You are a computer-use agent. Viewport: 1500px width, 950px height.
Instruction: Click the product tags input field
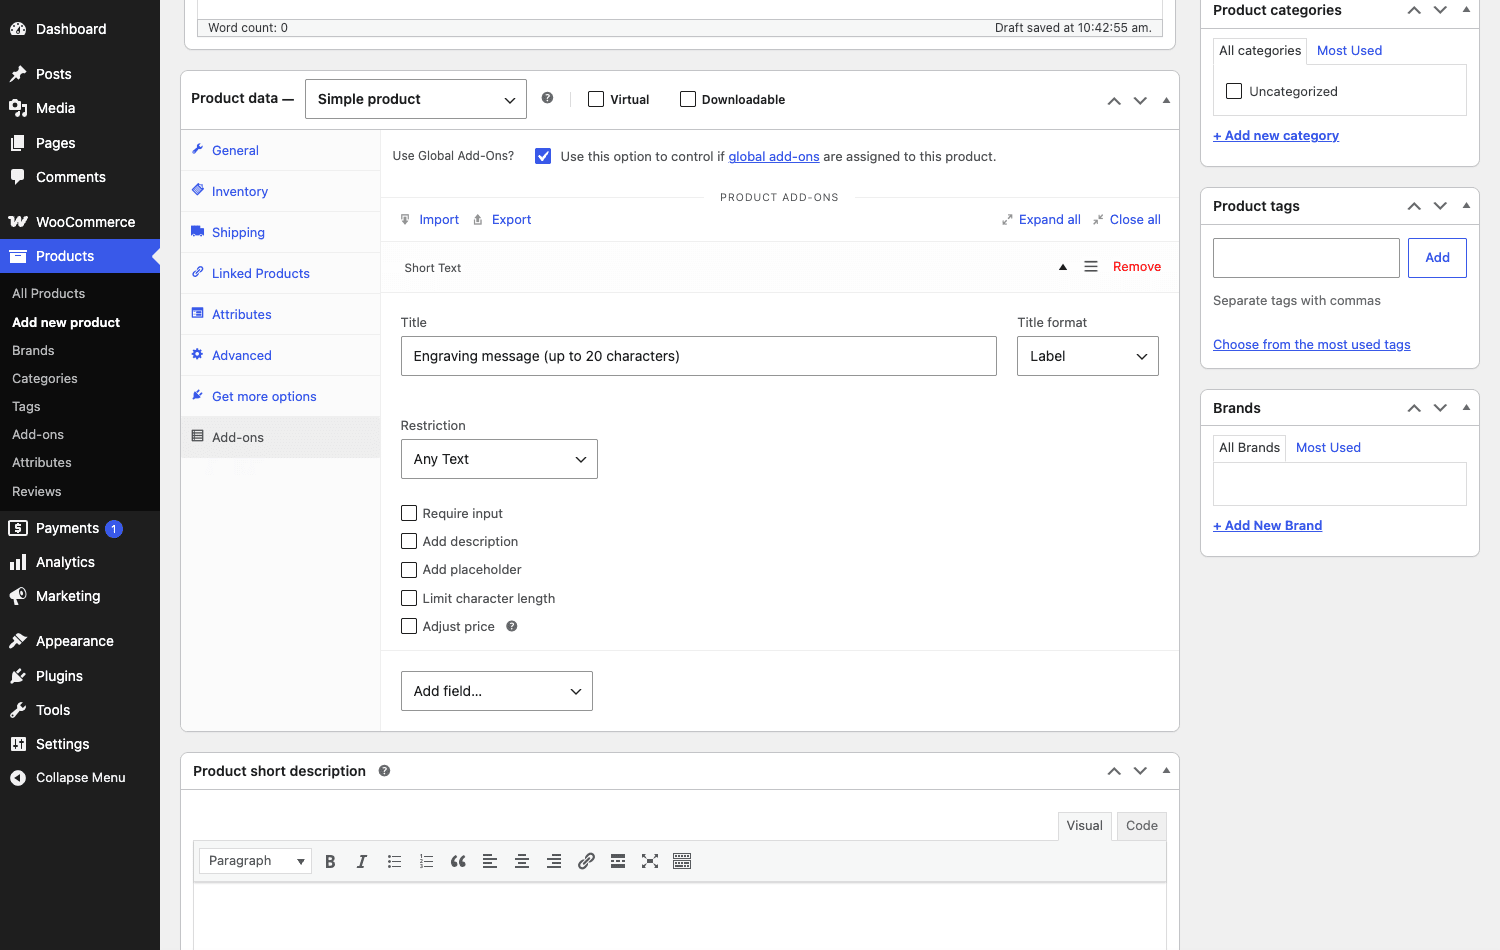[x=1306, y=258]
